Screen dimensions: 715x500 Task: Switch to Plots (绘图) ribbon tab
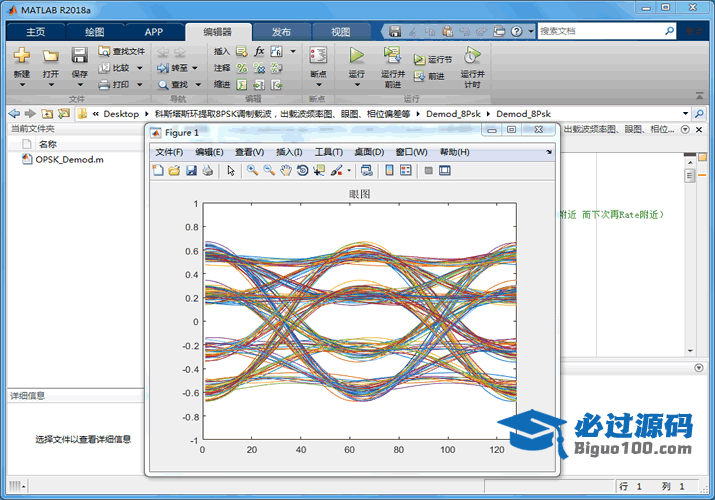(94, 32)
